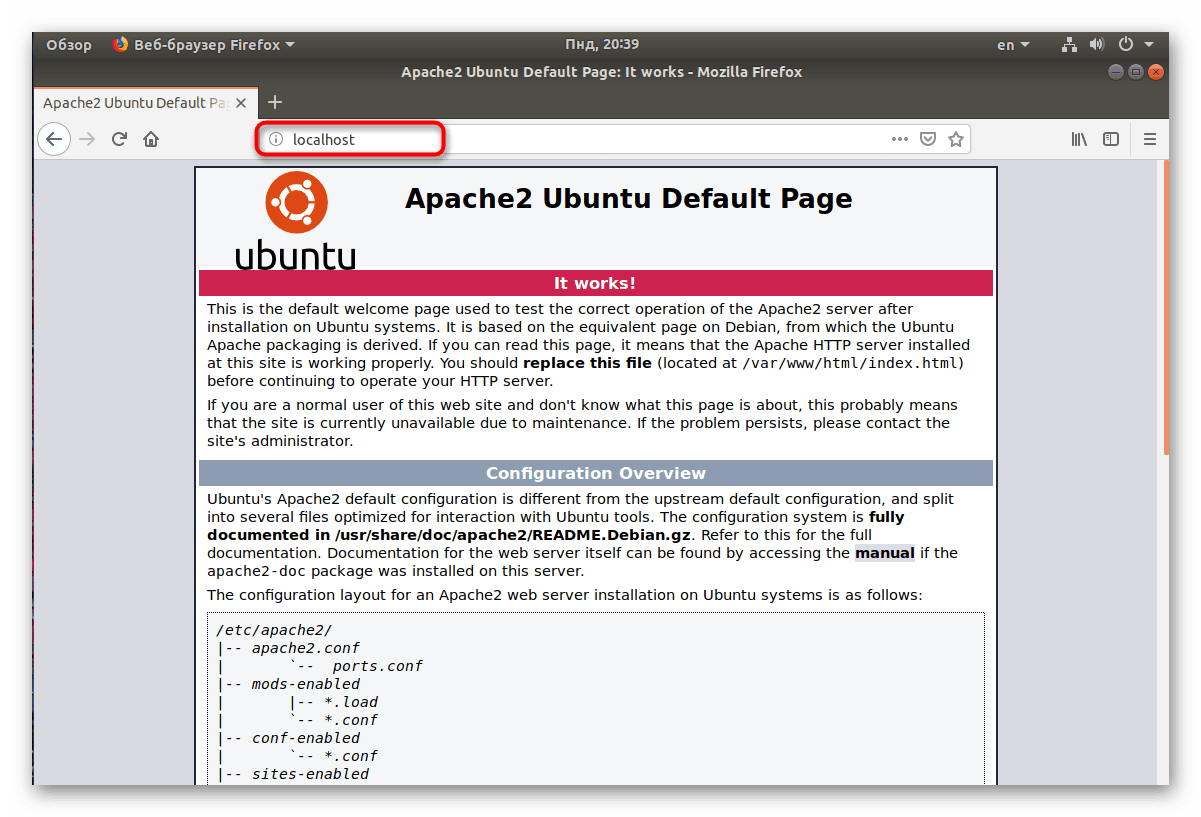Click the manual link on the page
The height and width of the screenshot is (817, 1201).
click(884, 552)
